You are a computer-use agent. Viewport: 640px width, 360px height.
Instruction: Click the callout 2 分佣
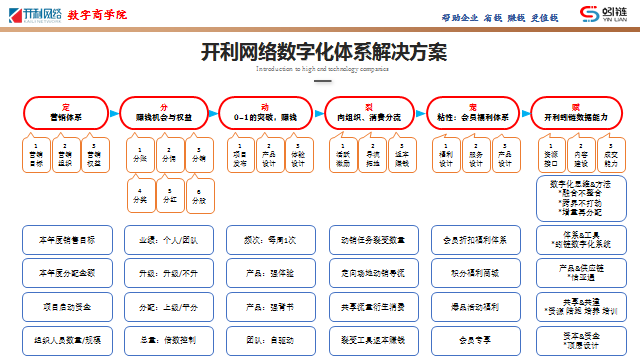point(170,154)
